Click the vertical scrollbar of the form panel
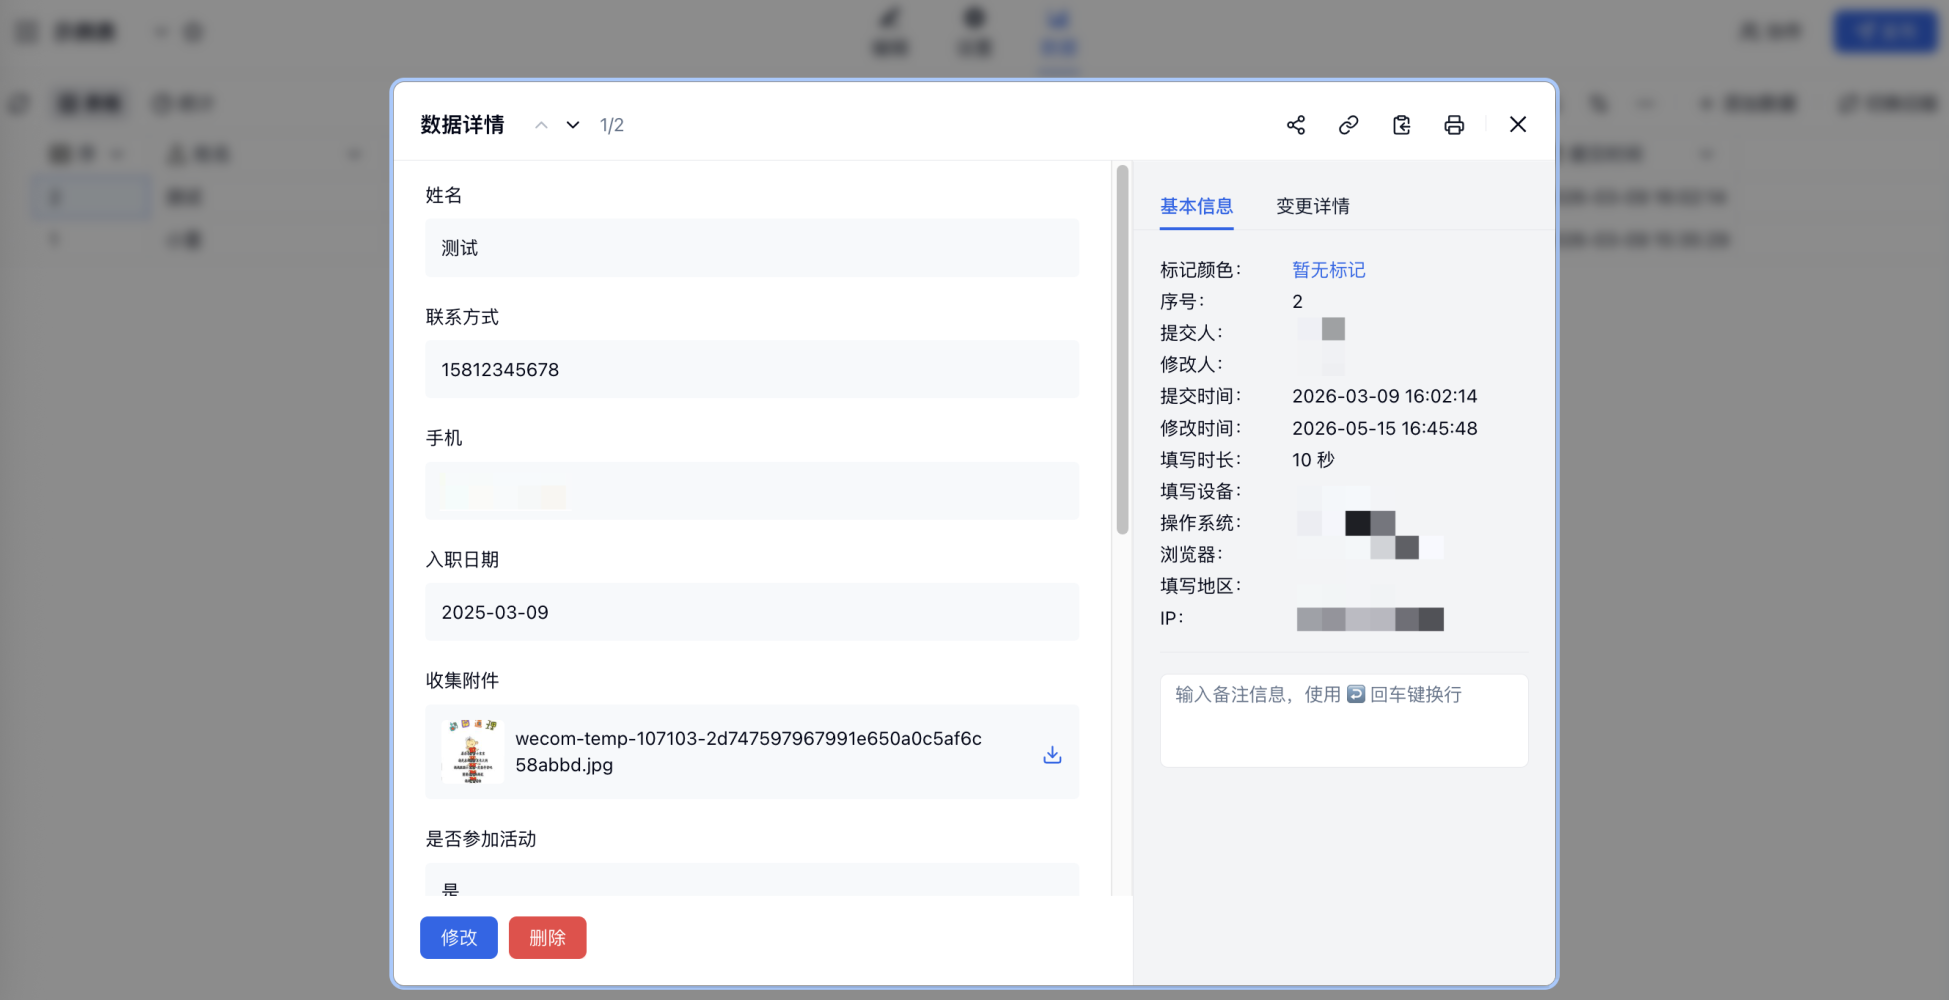 point(1122,350)
